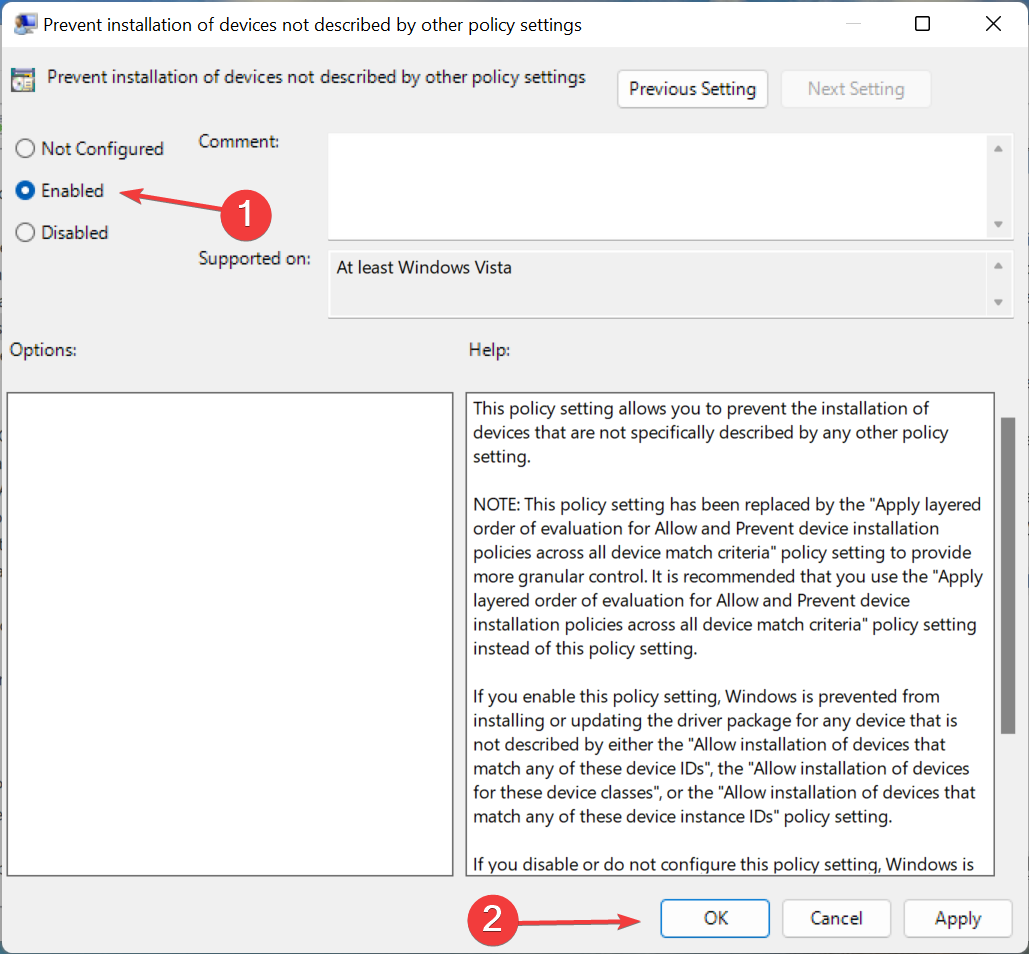Click the 'Supported on:' label
Screen dimensions: 1029x954
tap(255, 259)
